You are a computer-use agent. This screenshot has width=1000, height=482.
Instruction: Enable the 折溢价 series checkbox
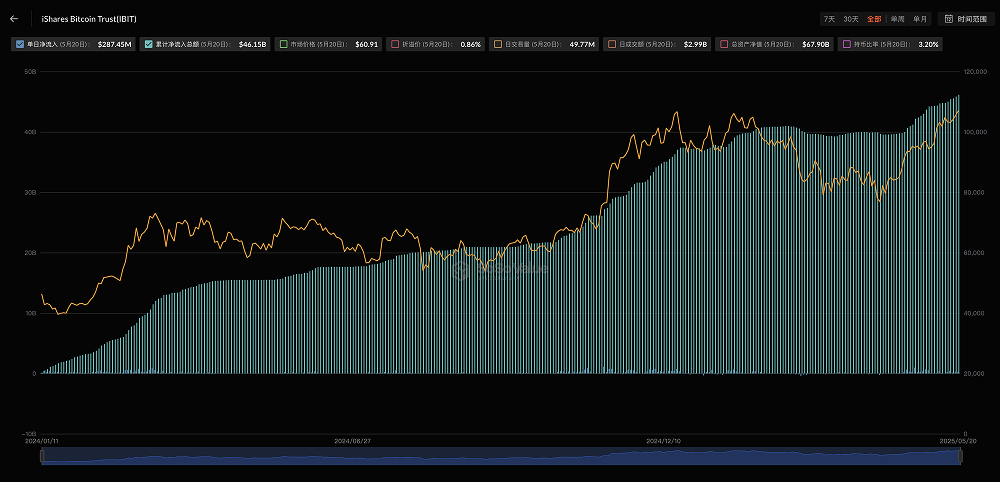point(395,45)
